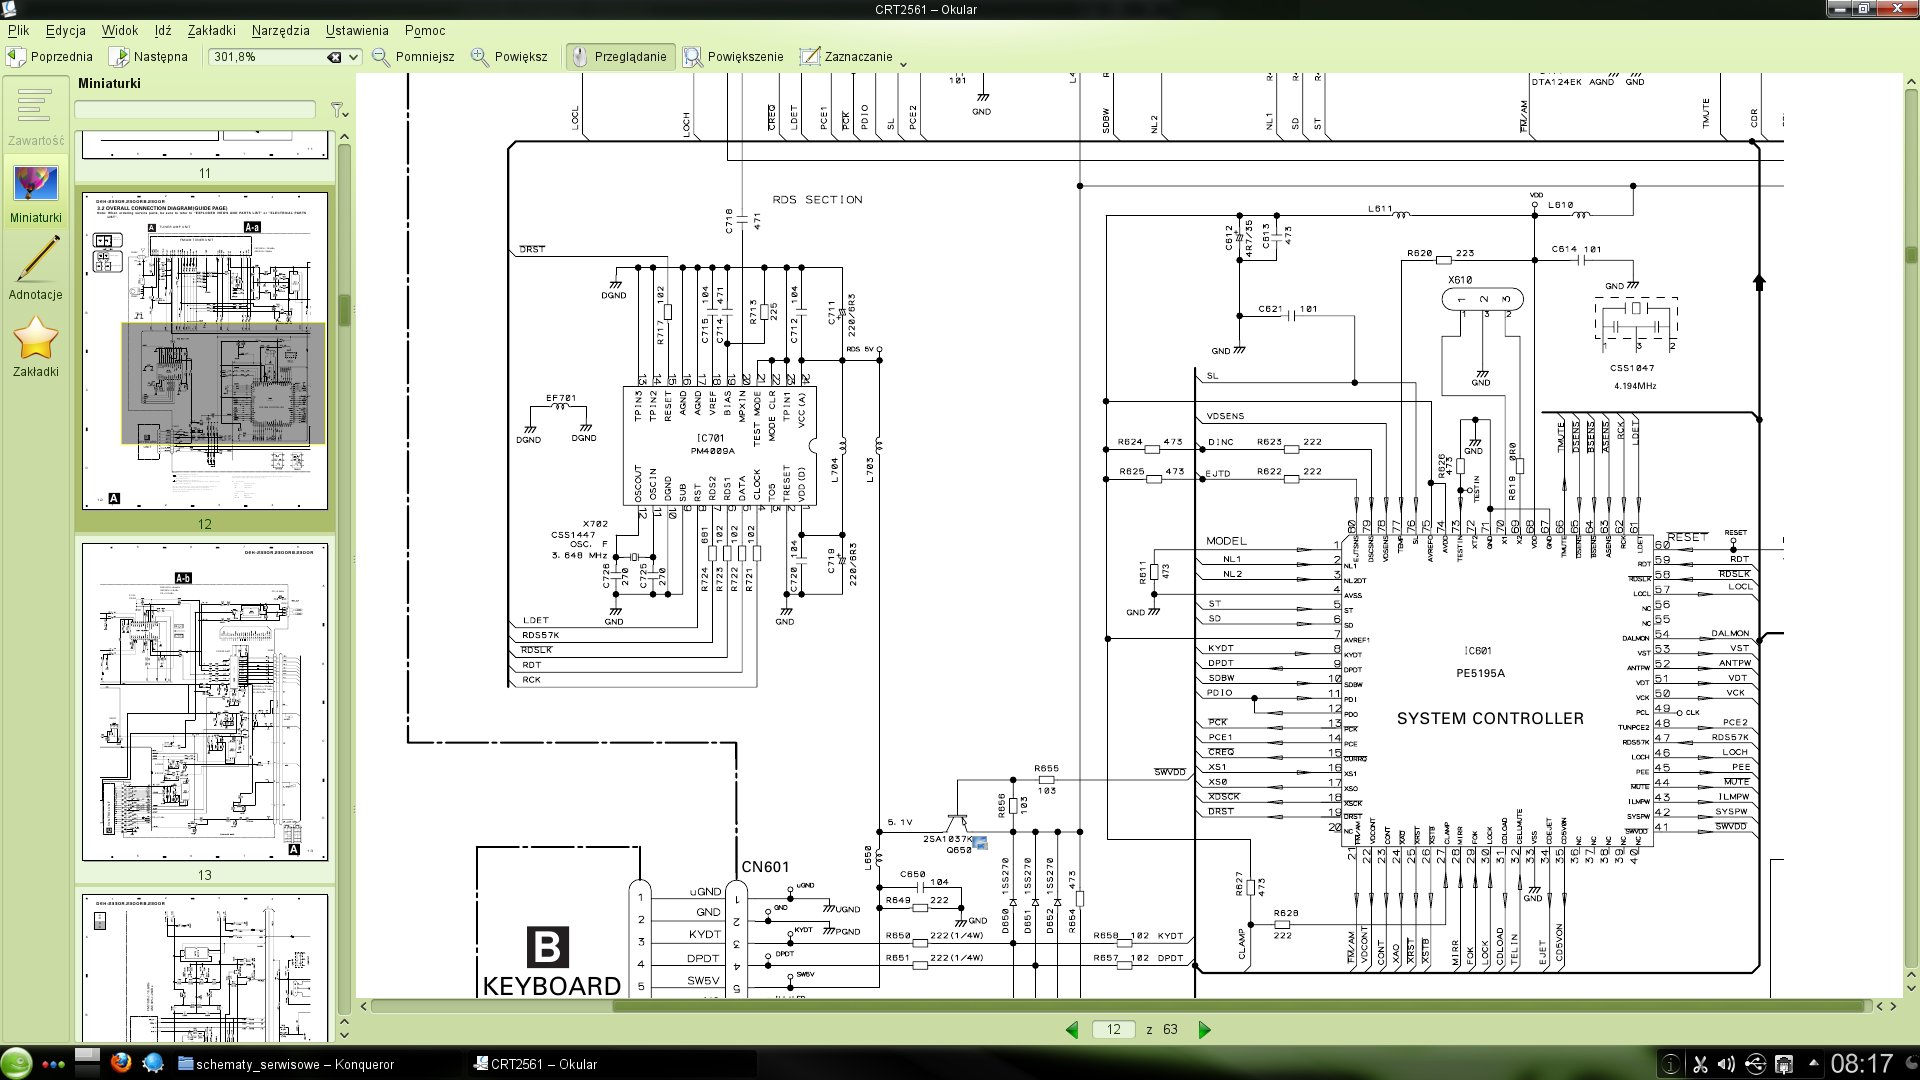Image resolution: width=1920 pixels, height=1080 pixels.
Task: Open the Zakładki menu in the menu bar
Action: 211,30
